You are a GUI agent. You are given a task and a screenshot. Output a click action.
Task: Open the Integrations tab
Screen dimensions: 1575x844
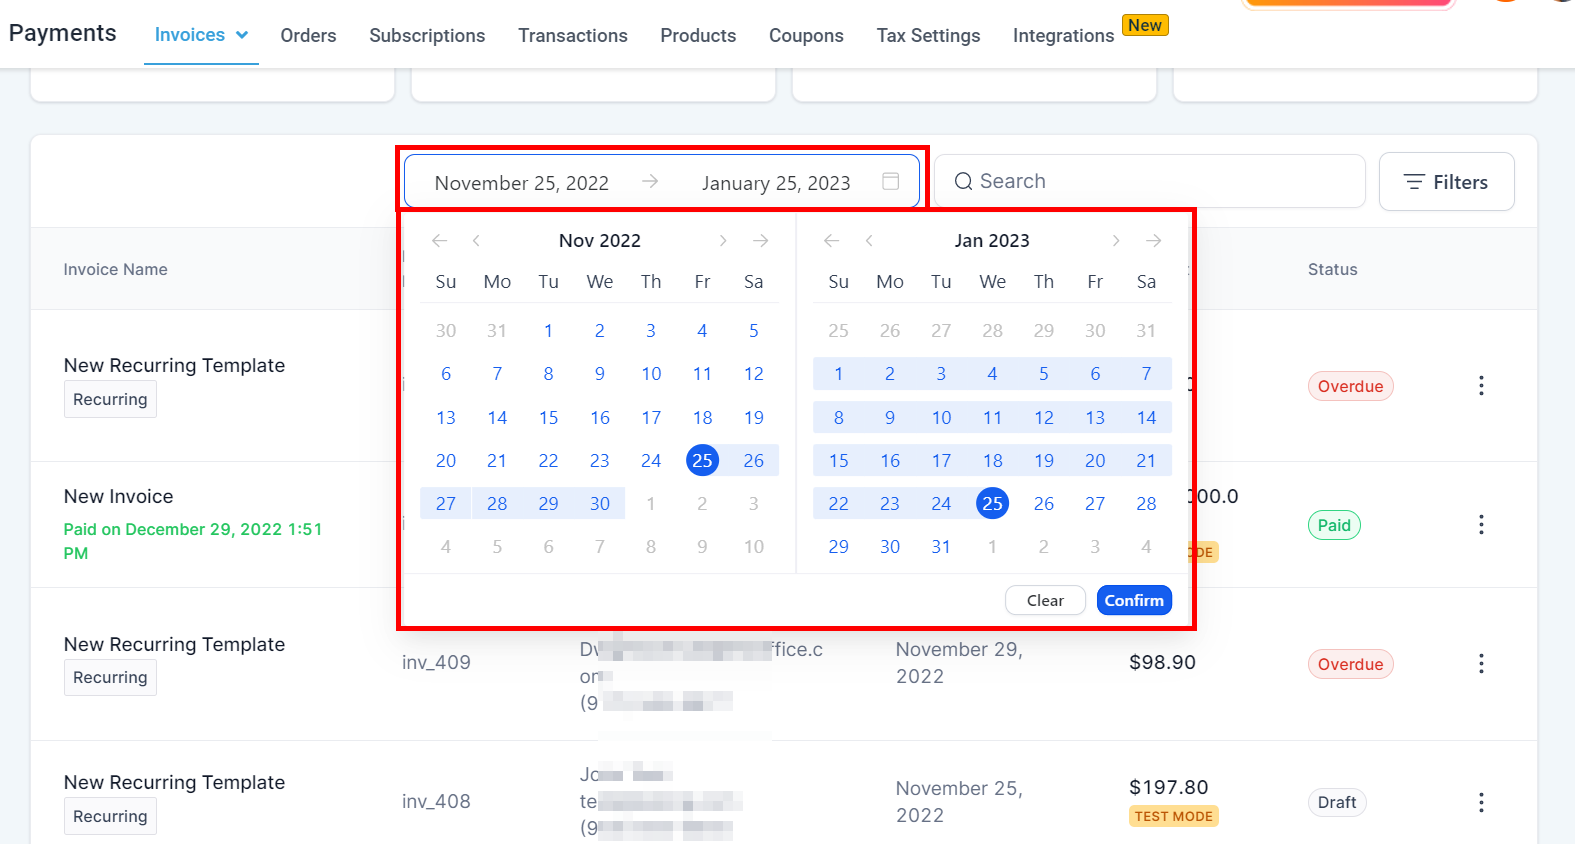(x=1063, y=36)
